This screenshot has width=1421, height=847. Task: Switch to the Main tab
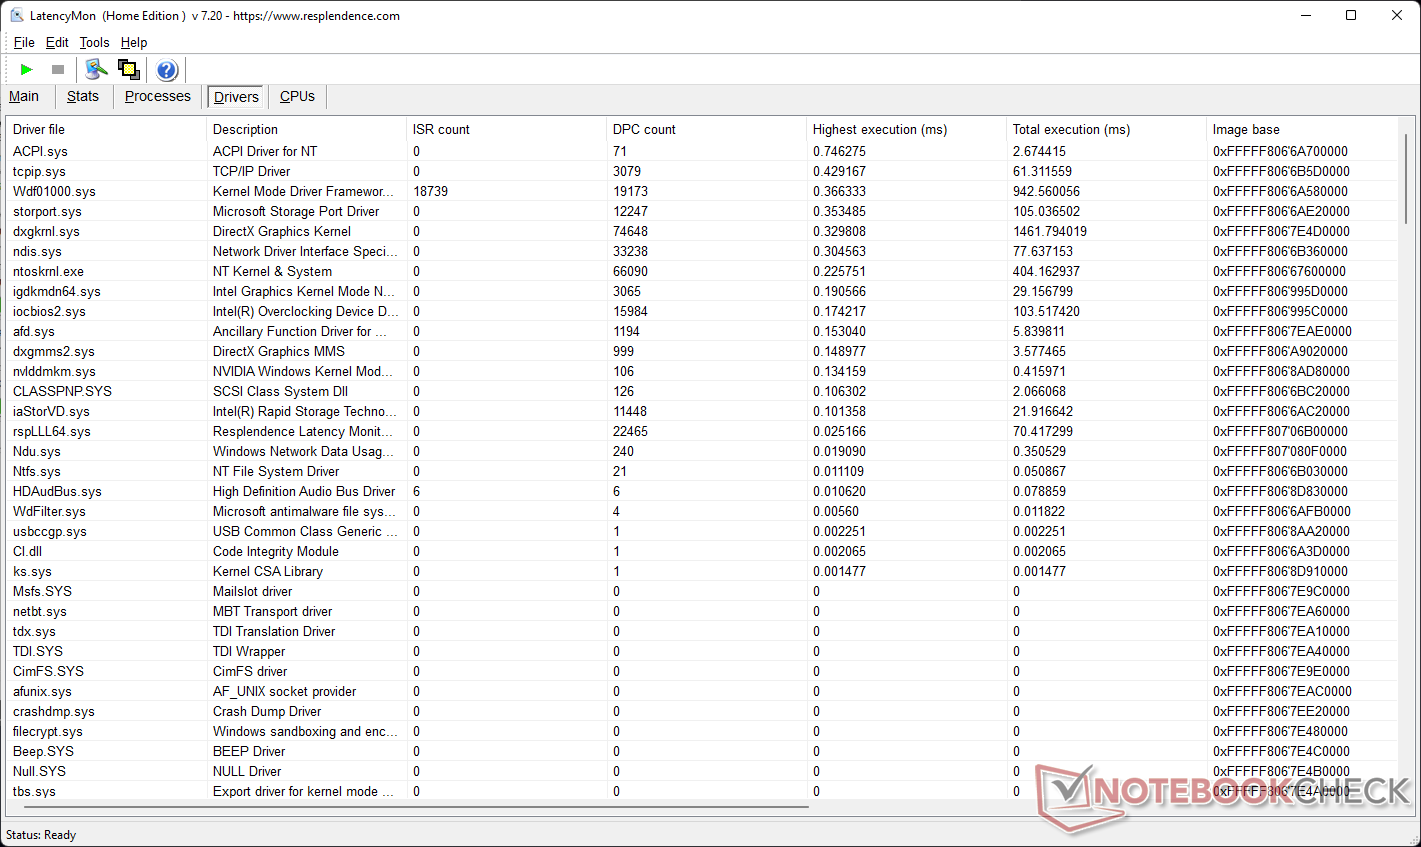coord(24,96)
